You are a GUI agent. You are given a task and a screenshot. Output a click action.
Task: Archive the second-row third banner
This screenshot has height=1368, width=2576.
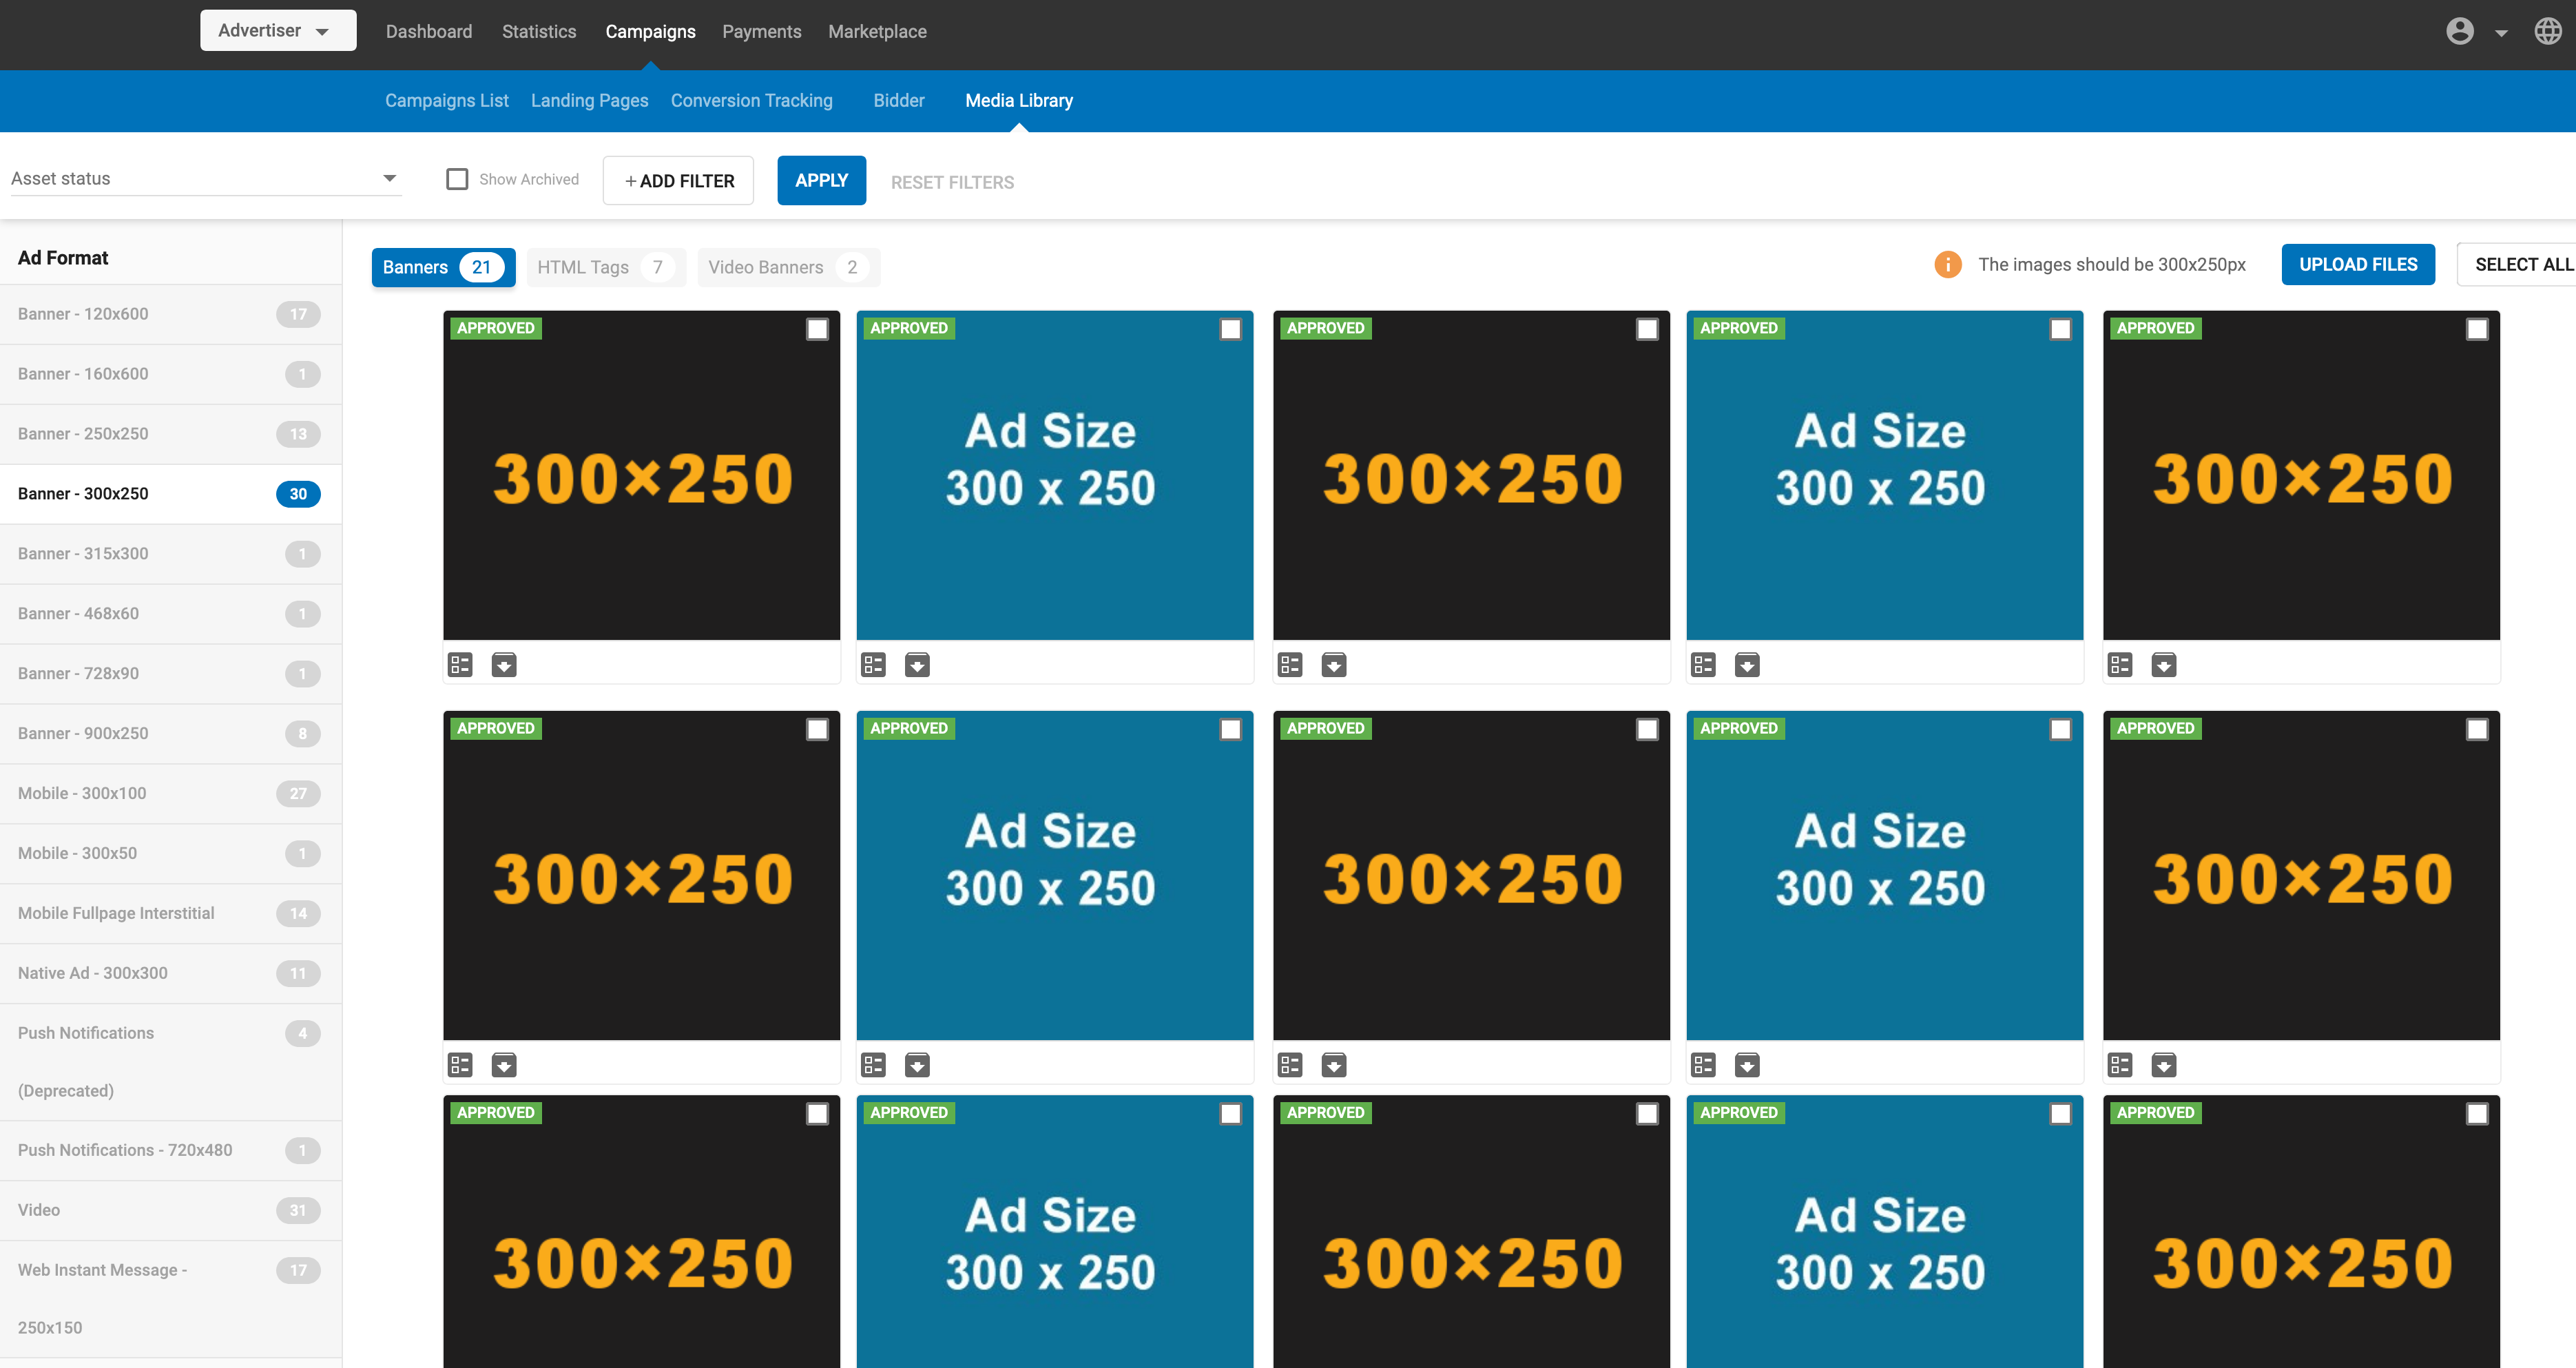click(1333, 1065)
